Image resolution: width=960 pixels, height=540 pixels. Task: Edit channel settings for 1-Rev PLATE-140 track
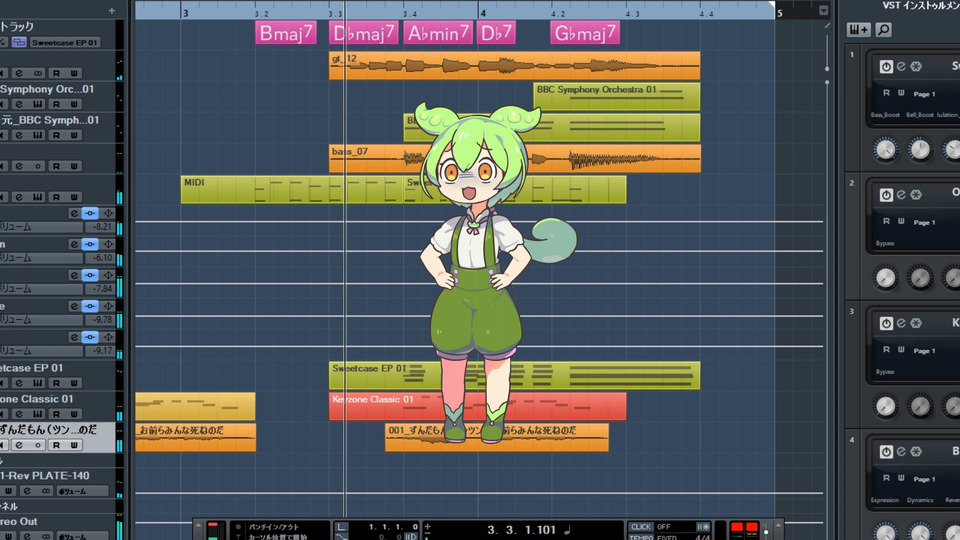[27, 491]
